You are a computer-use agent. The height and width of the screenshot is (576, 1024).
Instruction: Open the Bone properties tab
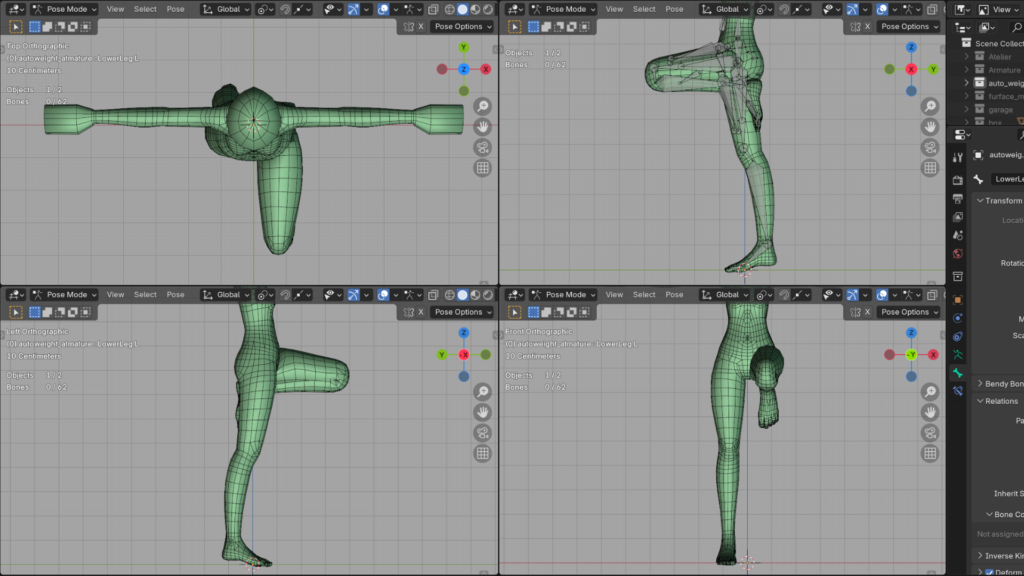point(958,373)
